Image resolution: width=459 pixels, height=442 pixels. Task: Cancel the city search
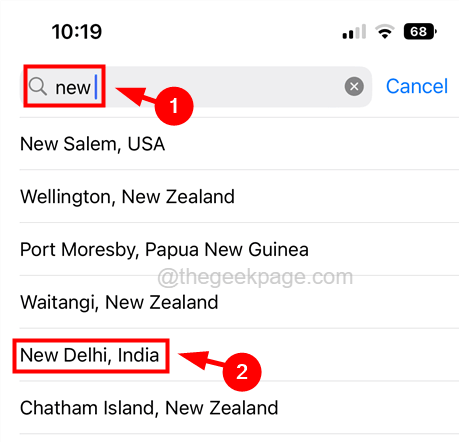(x=417, y=86)
